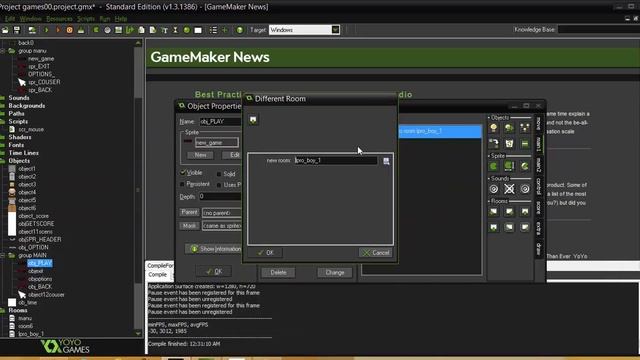Image resolution: width=640 pixels, height=360 pixels.
Task: Collapse the Objects folder in the tree
Action: [2, 161]
